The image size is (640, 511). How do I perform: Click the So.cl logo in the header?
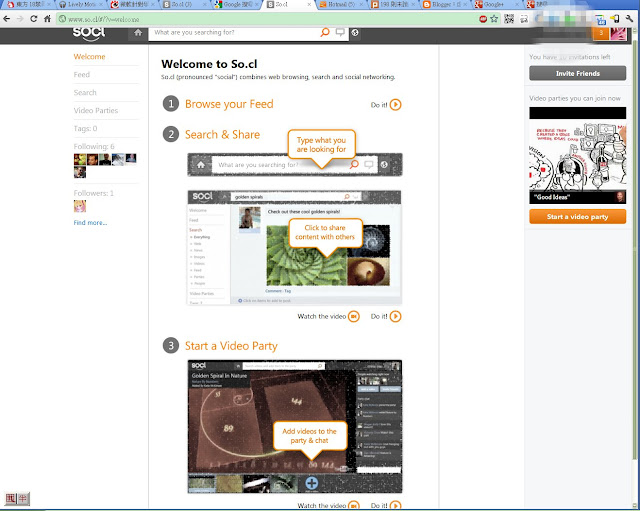point(89,33)
